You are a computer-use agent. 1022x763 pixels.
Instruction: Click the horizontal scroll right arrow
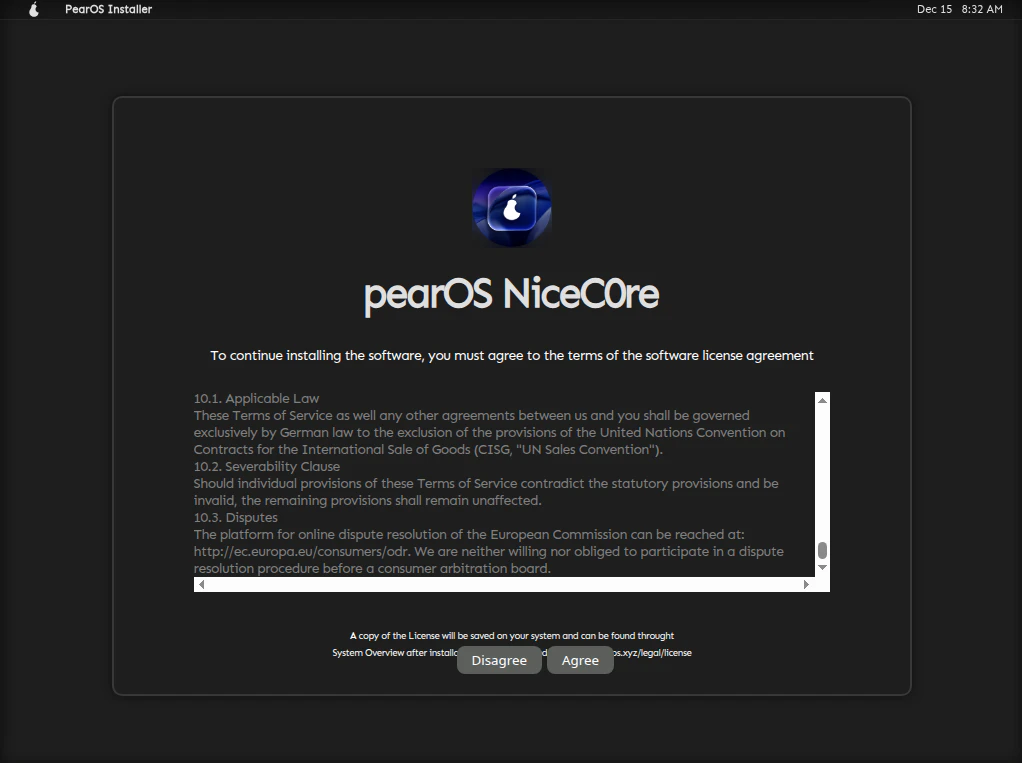(x=806, y=584)
